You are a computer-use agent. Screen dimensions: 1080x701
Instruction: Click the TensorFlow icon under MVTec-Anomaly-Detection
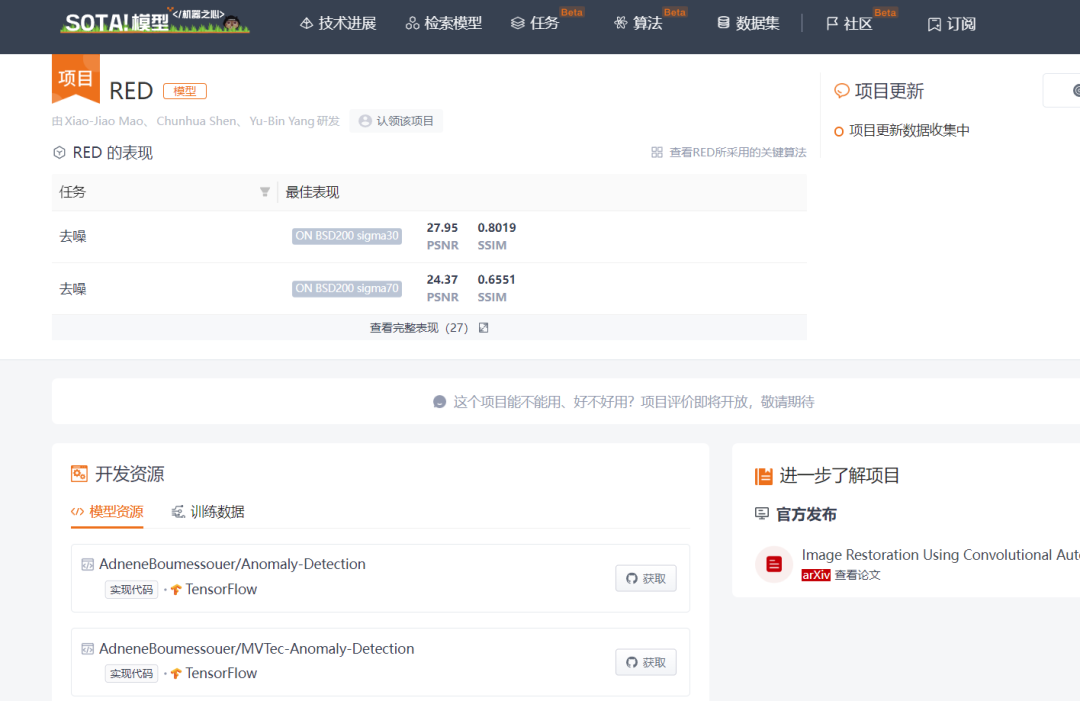tap(176, 673)
